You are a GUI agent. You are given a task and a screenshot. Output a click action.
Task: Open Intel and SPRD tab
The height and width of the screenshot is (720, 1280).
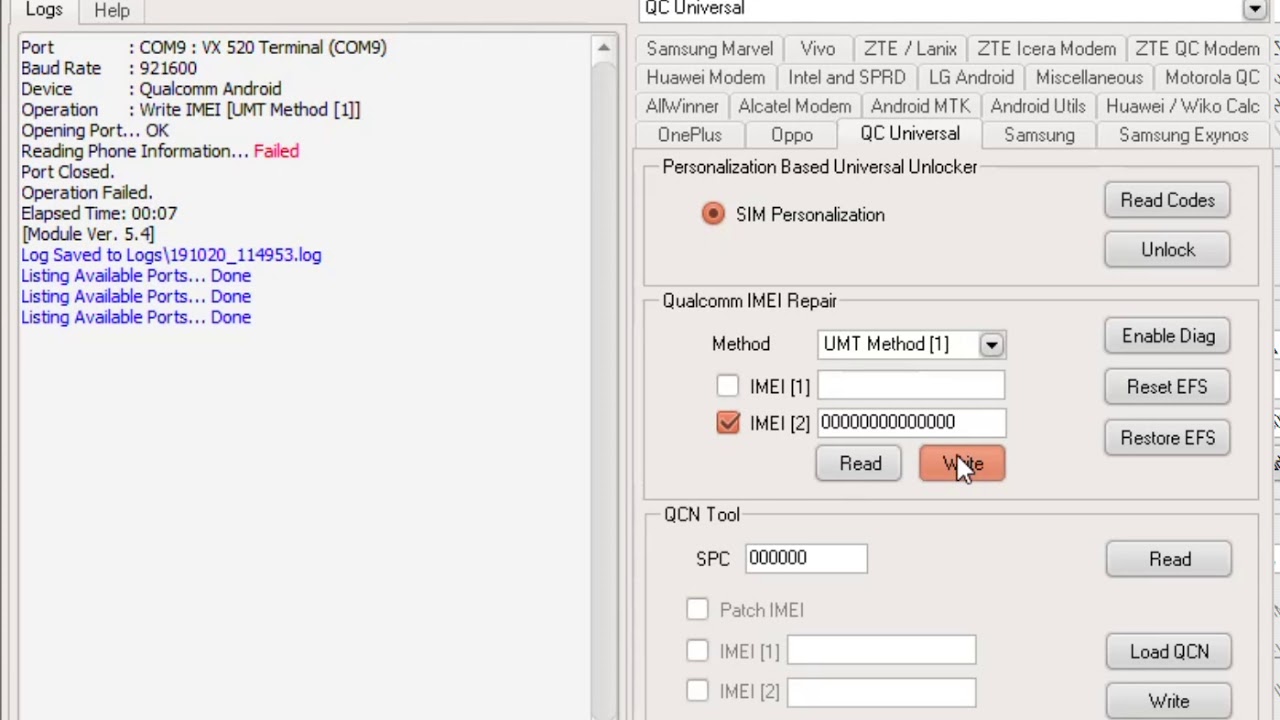pyautogui.click(x=846, y=78)
